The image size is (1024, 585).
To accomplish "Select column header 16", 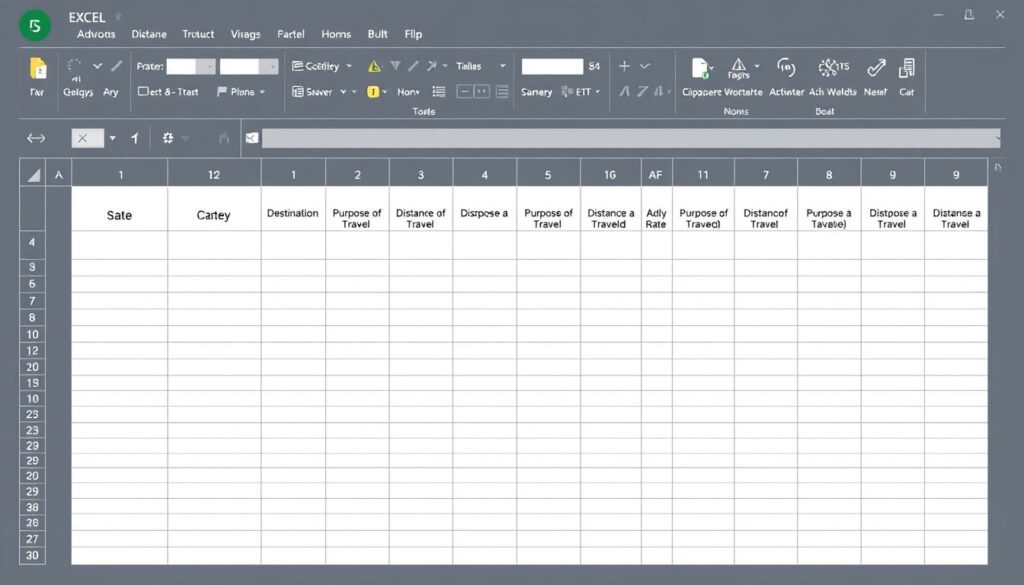I will coord(610,174).
